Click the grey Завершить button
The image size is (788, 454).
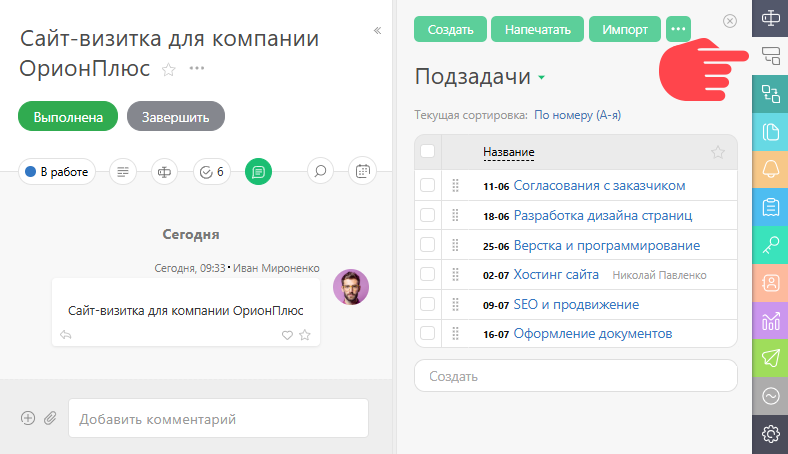(175, 117)
